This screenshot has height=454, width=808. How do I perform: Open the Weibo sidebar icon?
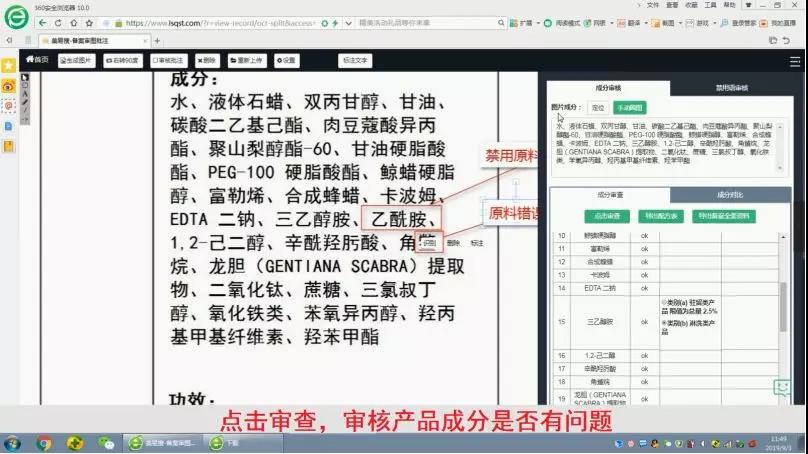[8, 86]
